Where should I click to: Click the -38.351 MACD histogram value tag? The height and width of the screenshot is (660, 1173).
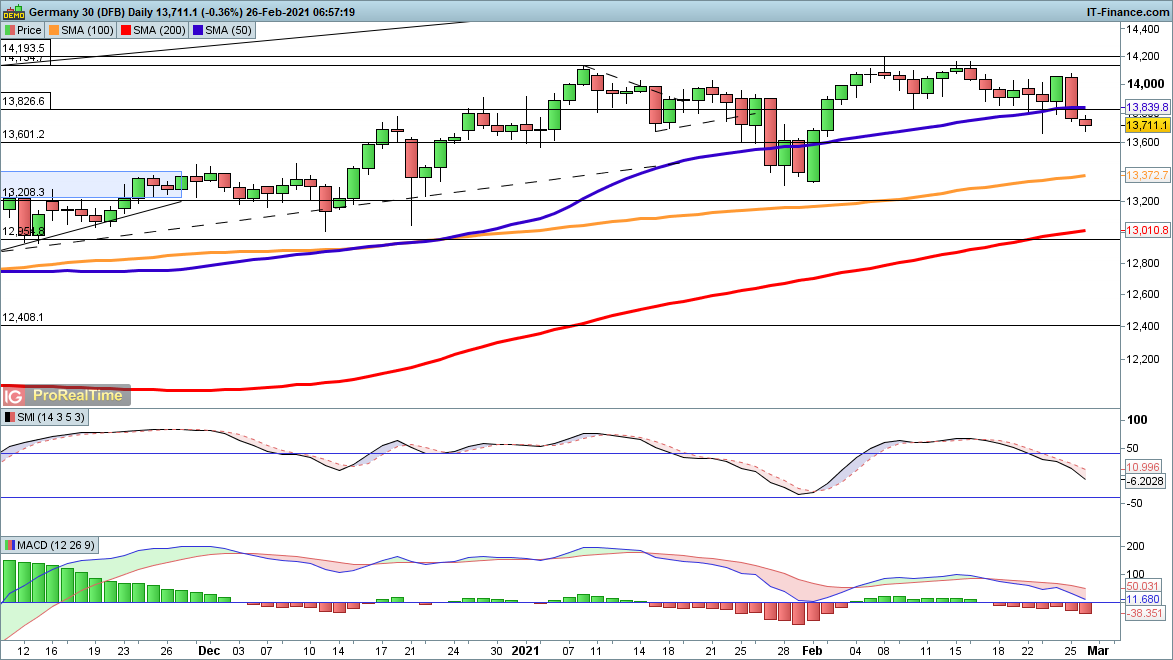click(1145, 613)
